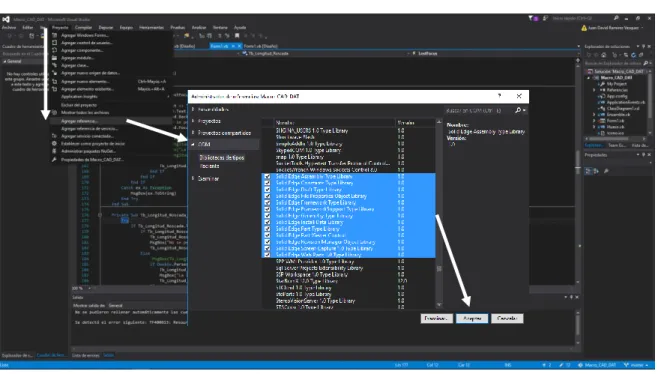658x374 pixels.
Task: Uncheck Solid Edge File Properties Object Library
Action: click(x=267, y=196)
